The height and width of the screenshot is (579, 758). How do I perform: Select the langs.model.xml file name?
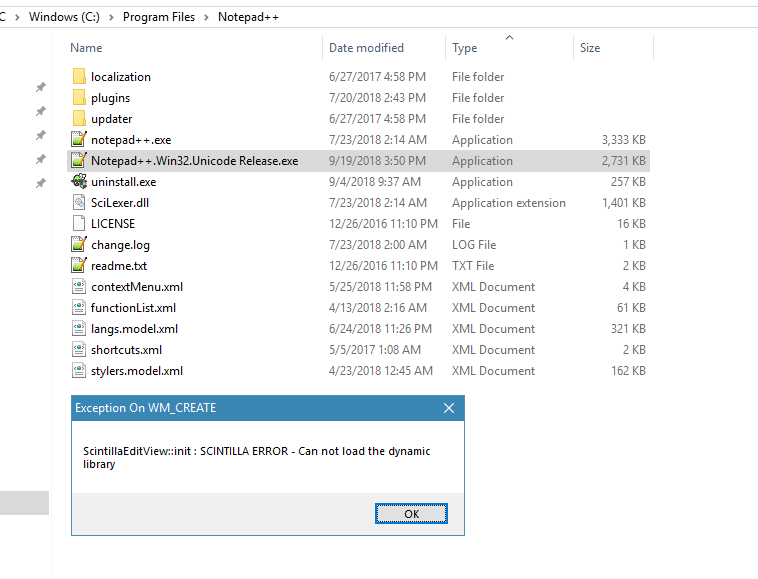(x=134, y=329)
